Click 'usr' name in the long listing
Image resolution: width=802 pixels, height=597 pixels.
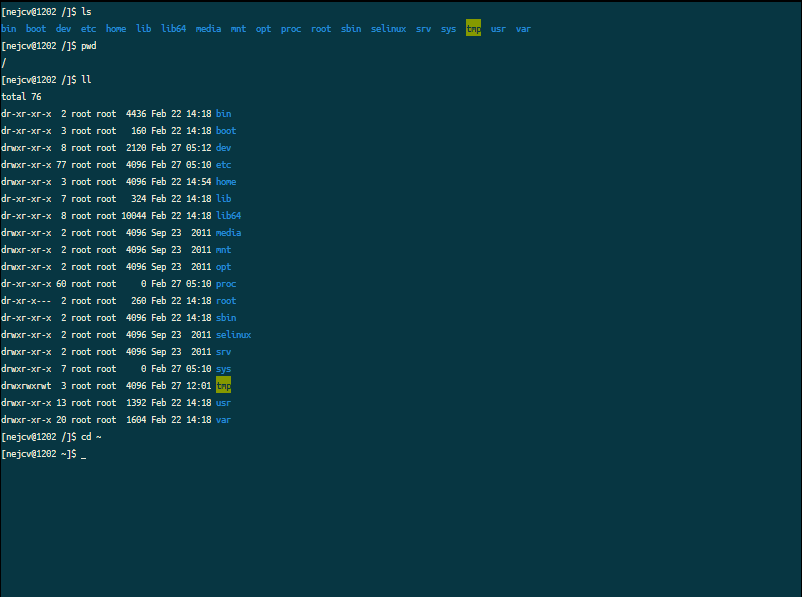pyautogui.click(x=224, y=403)
